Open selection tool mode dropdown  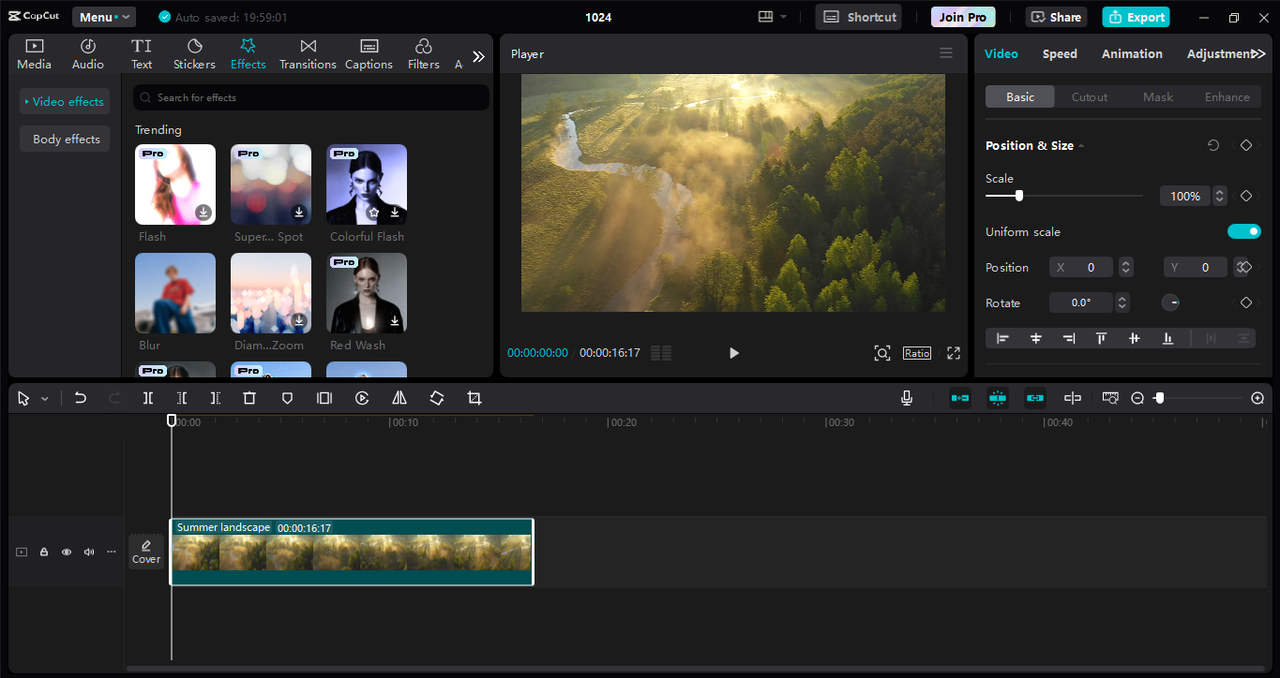[x=44, y=399]
